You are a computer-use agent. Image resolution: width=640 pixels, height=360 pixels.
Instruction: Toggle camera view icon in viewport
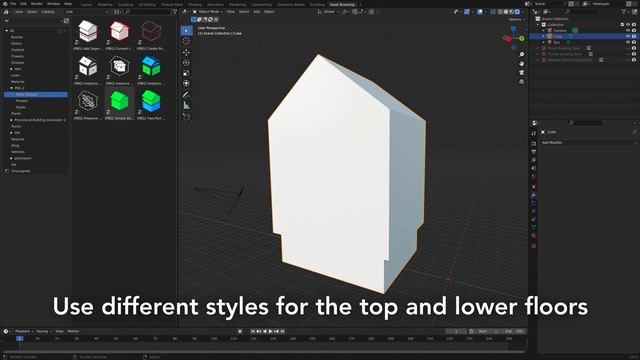[x=522, y=73]
